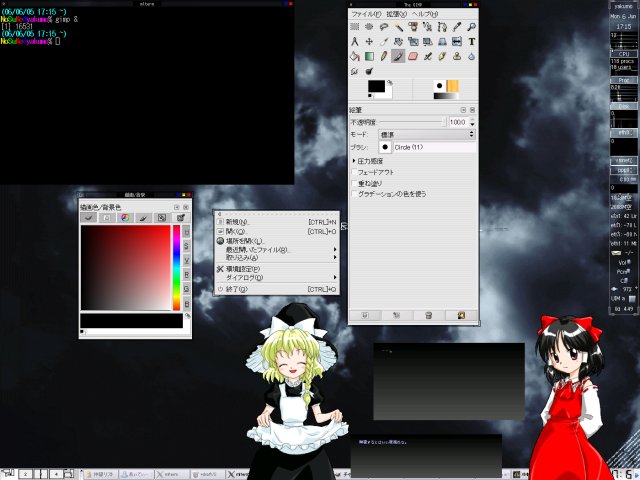Image resolution: width=640 pixels, height=480 pixels.
Task: Select the R channel button in color dialog
Action: click(x=187, y=275)
